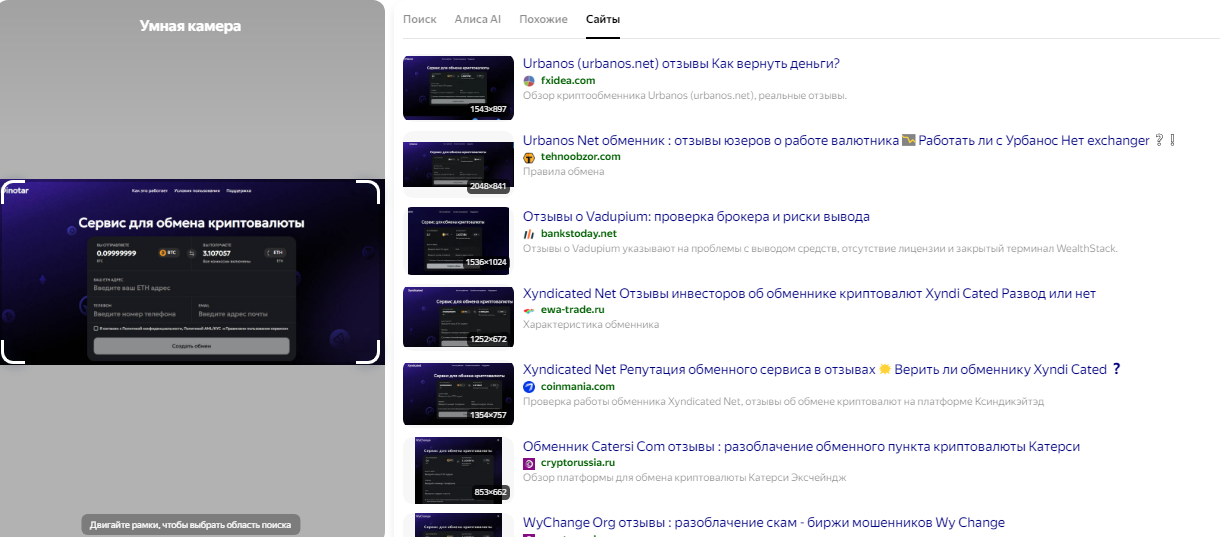Open the 'Обменник Catersi Com отзывы' result
The height and width of the screenshot is (537, 1220).
(801, 446)
